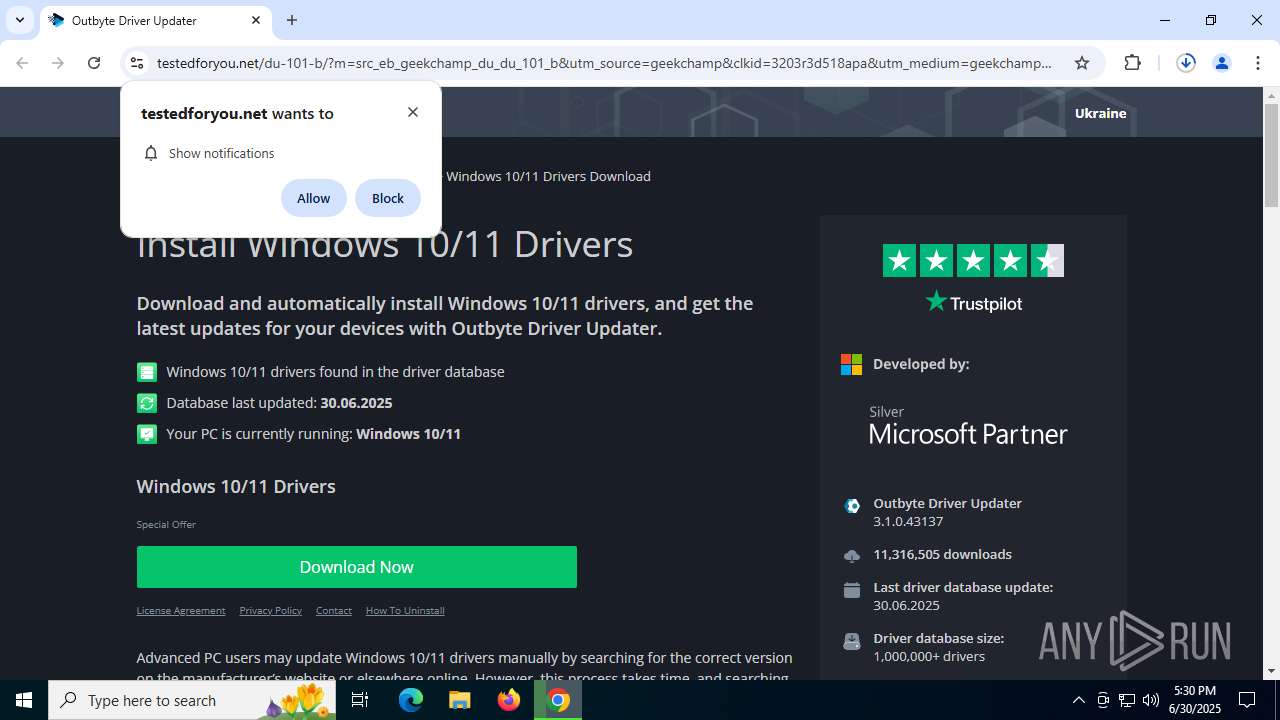Click the bell icon in notification prompt
The image size is (1280, 720).
(x=151, y=153)
